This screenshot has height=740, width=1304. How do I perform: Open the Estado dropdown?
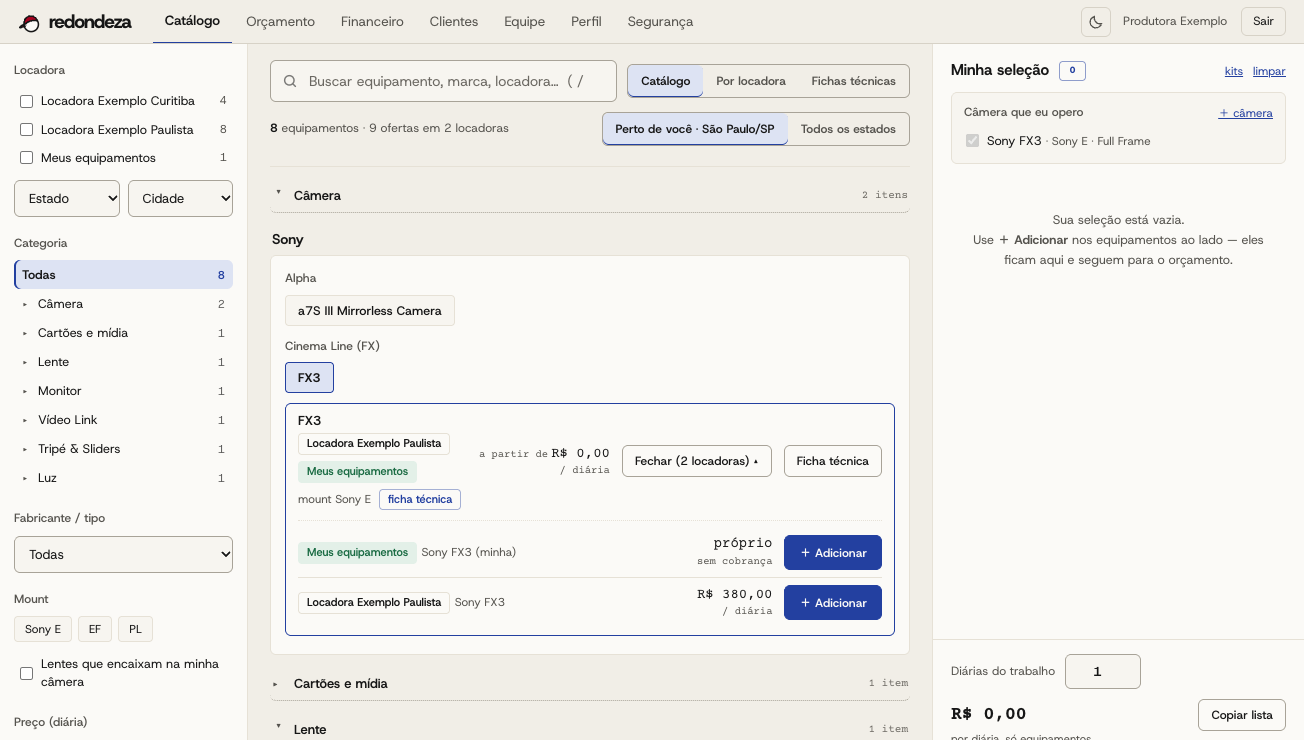pos(67,198)
